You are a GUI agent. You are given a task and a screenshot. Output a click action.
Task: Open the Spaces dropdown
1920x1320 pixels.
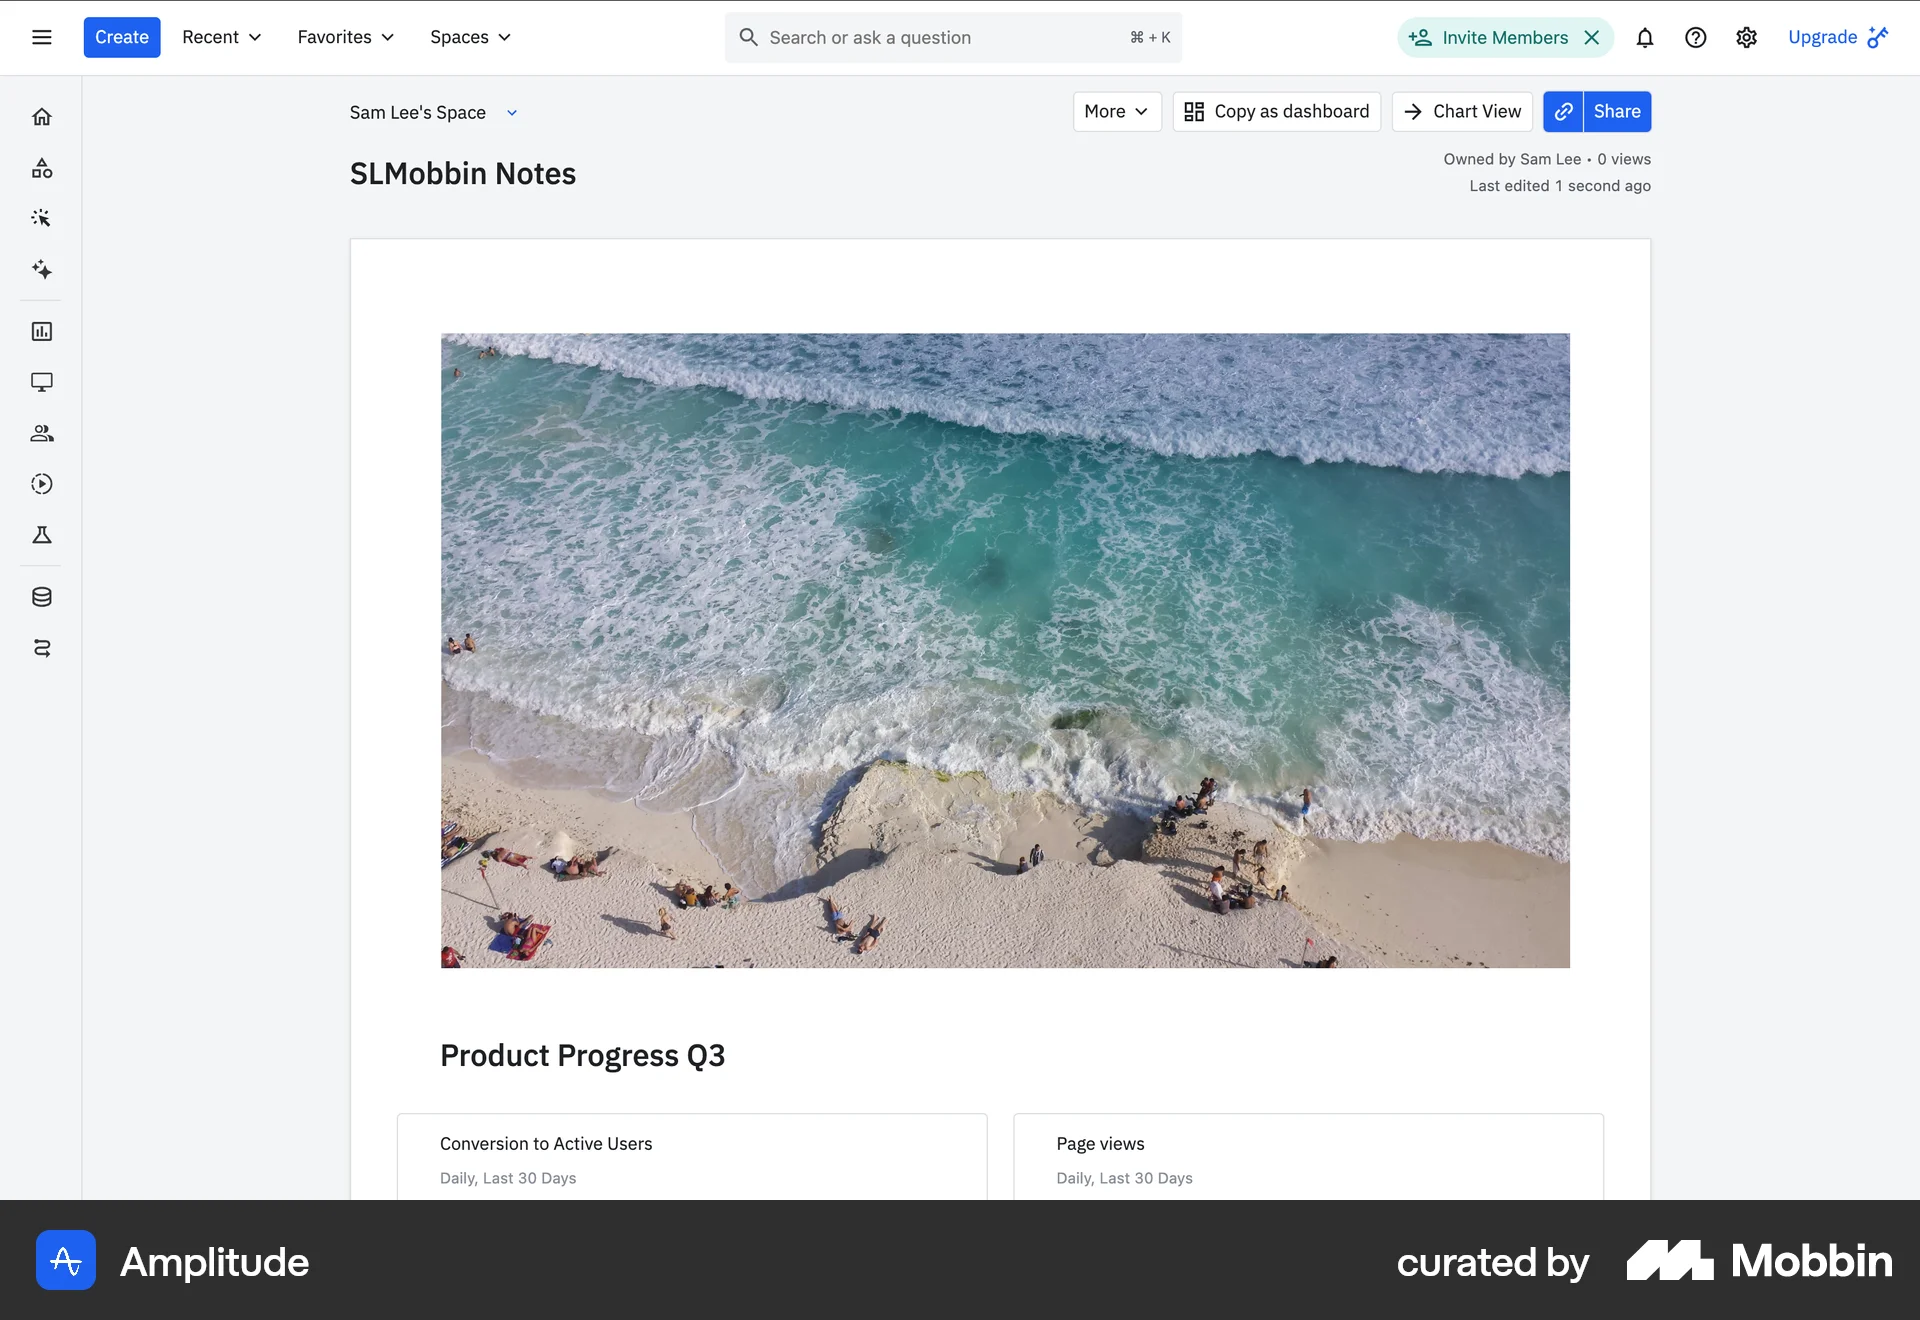[x=470, y=37]
